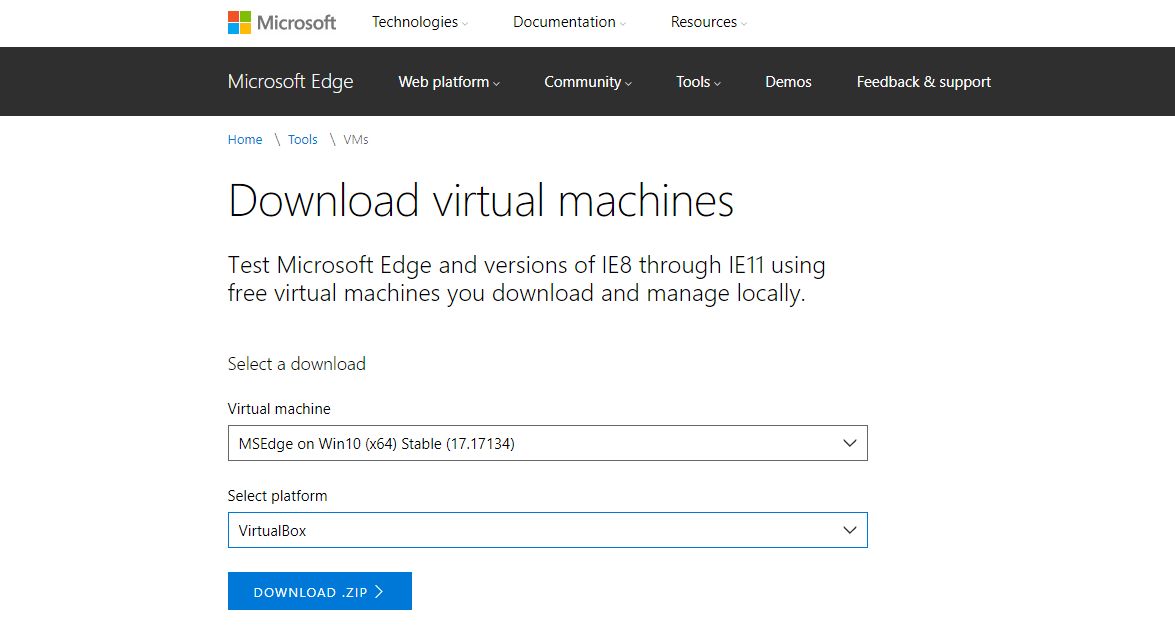Click the Virtual machine label
This screenshot has width=1175, height=630.
[x=280, y=409]
